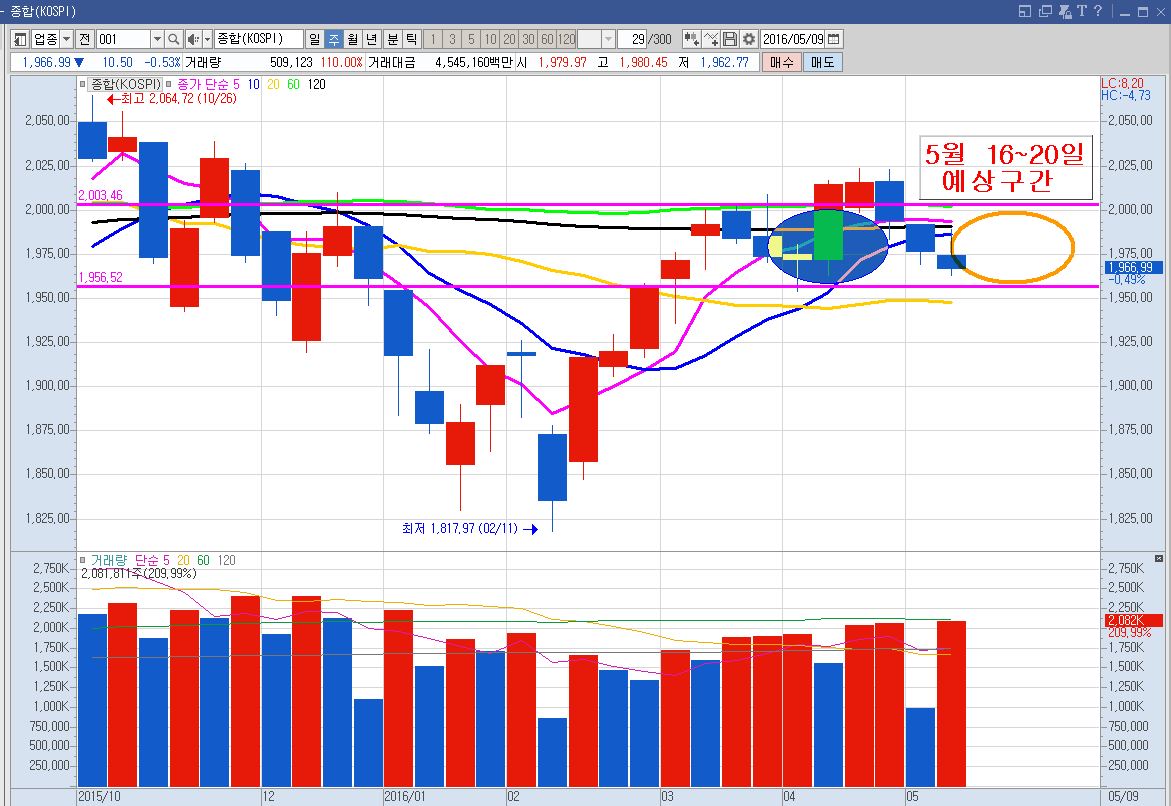The image size is (1171, 806).
Task: Click the blue 매도 sell button
Action: coord(823,62)
